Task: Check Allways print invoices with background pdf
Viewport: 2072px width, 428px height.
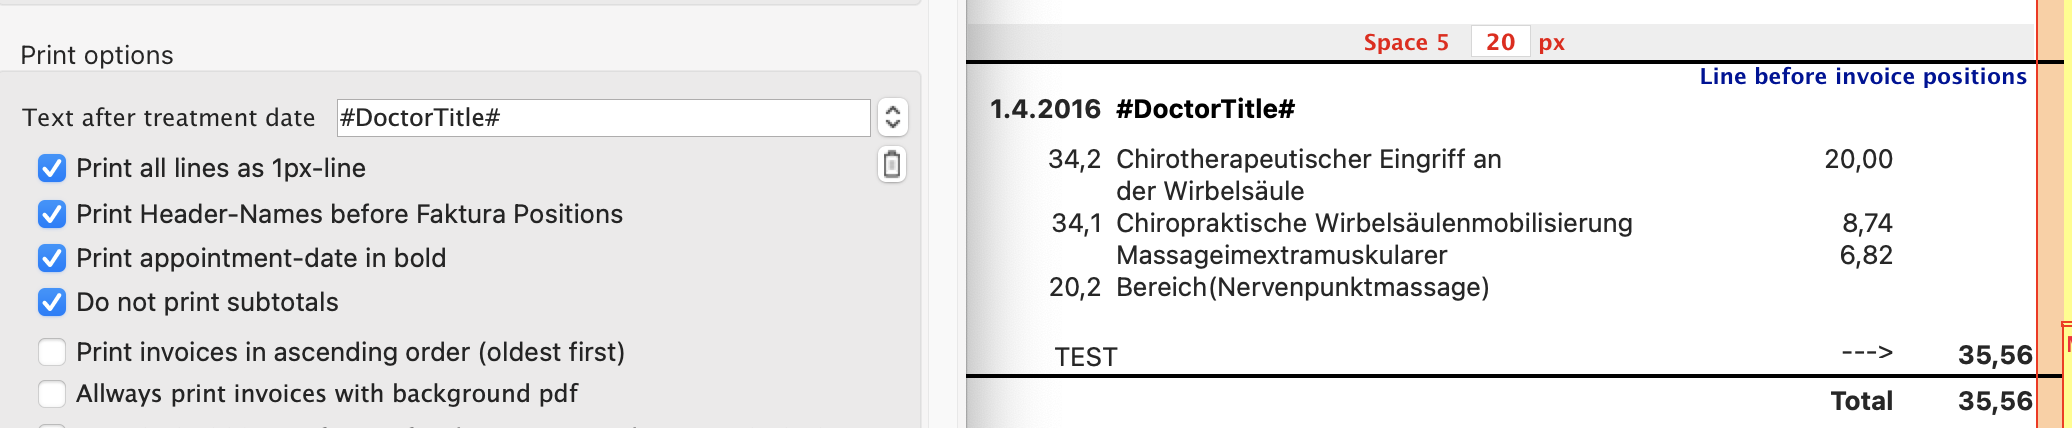Action: pos(52,394)
